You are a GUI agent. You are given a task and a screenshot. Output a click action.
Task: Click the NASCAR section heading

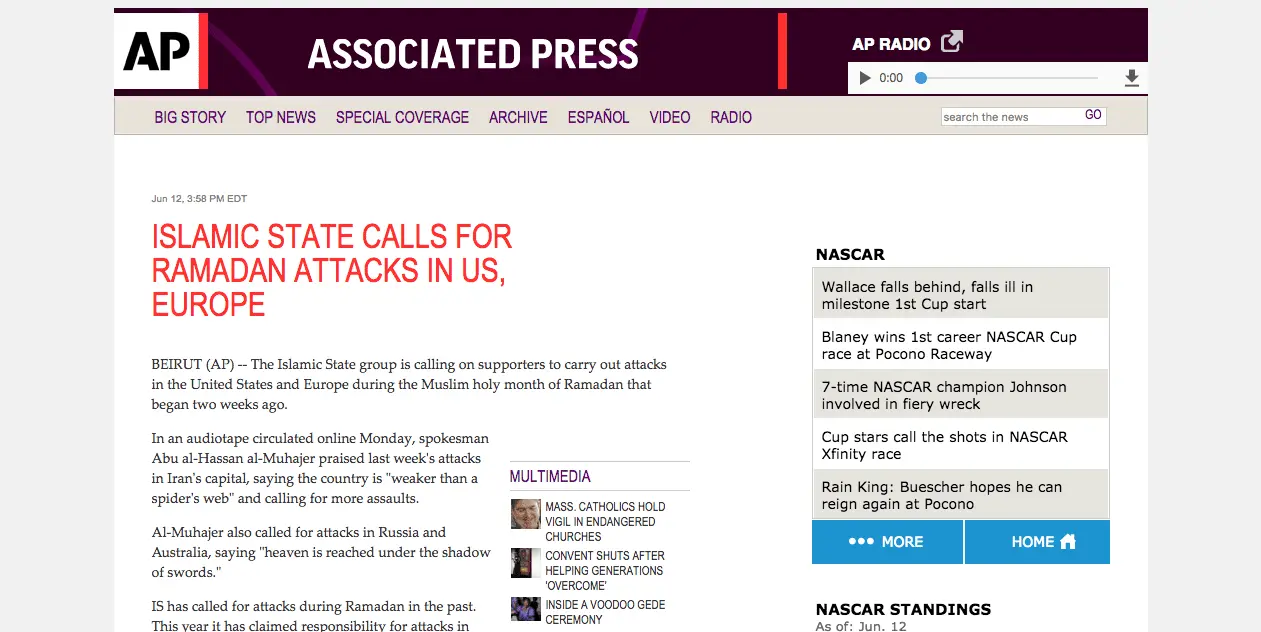850,255
